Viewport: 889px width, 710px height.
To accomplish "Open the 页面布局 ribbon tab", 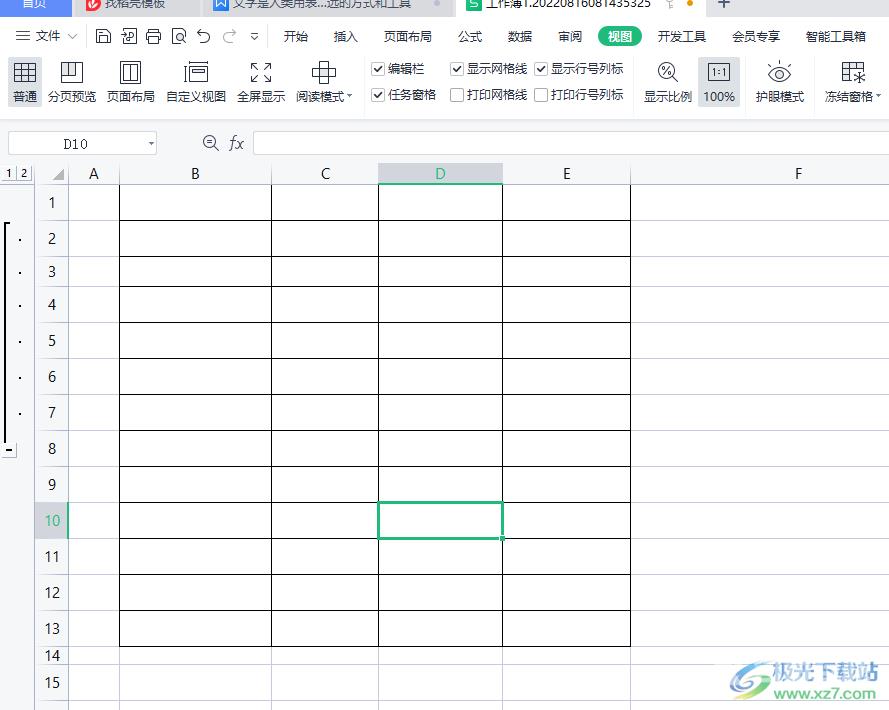I will pyautogui.click(x=407, y=37).
